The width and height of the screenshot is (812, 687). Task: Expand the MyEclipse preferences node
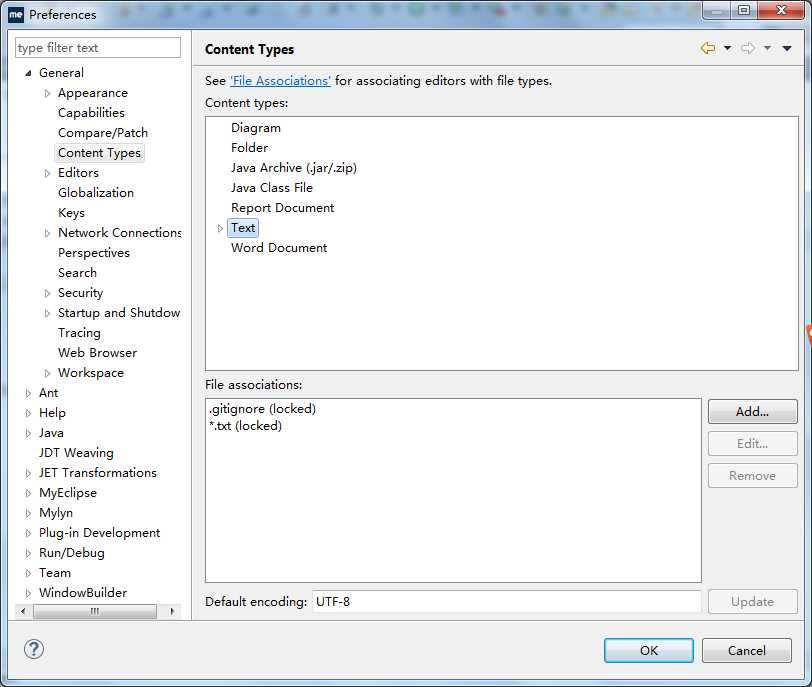point(28,493)
